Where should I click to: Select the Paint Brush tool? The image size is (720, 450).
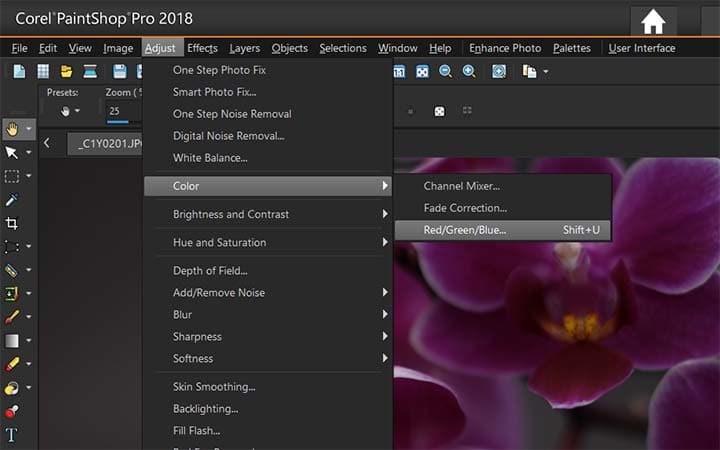(11, 317)
